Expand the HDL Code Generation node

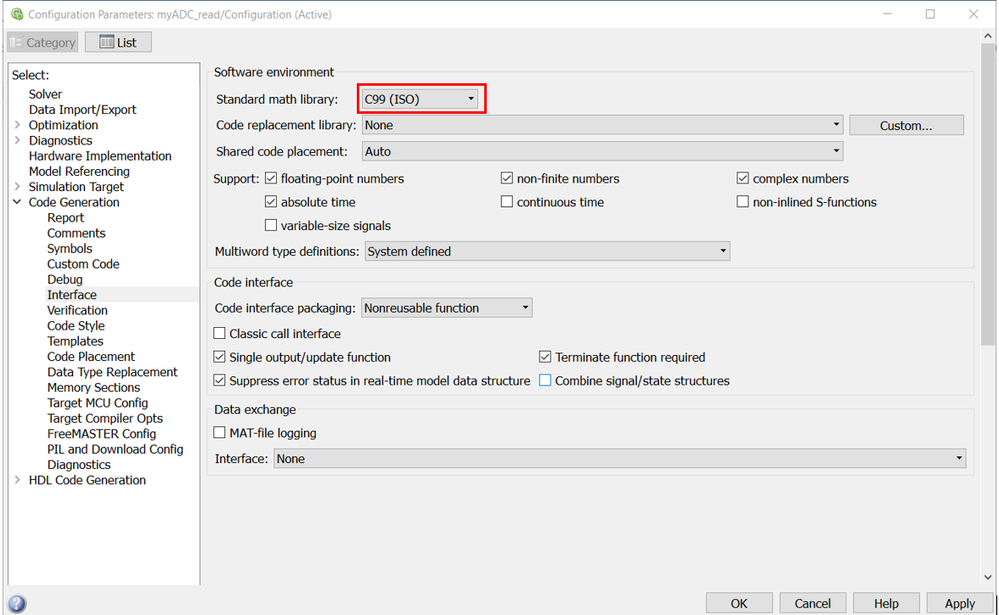(x=18, y=480)
